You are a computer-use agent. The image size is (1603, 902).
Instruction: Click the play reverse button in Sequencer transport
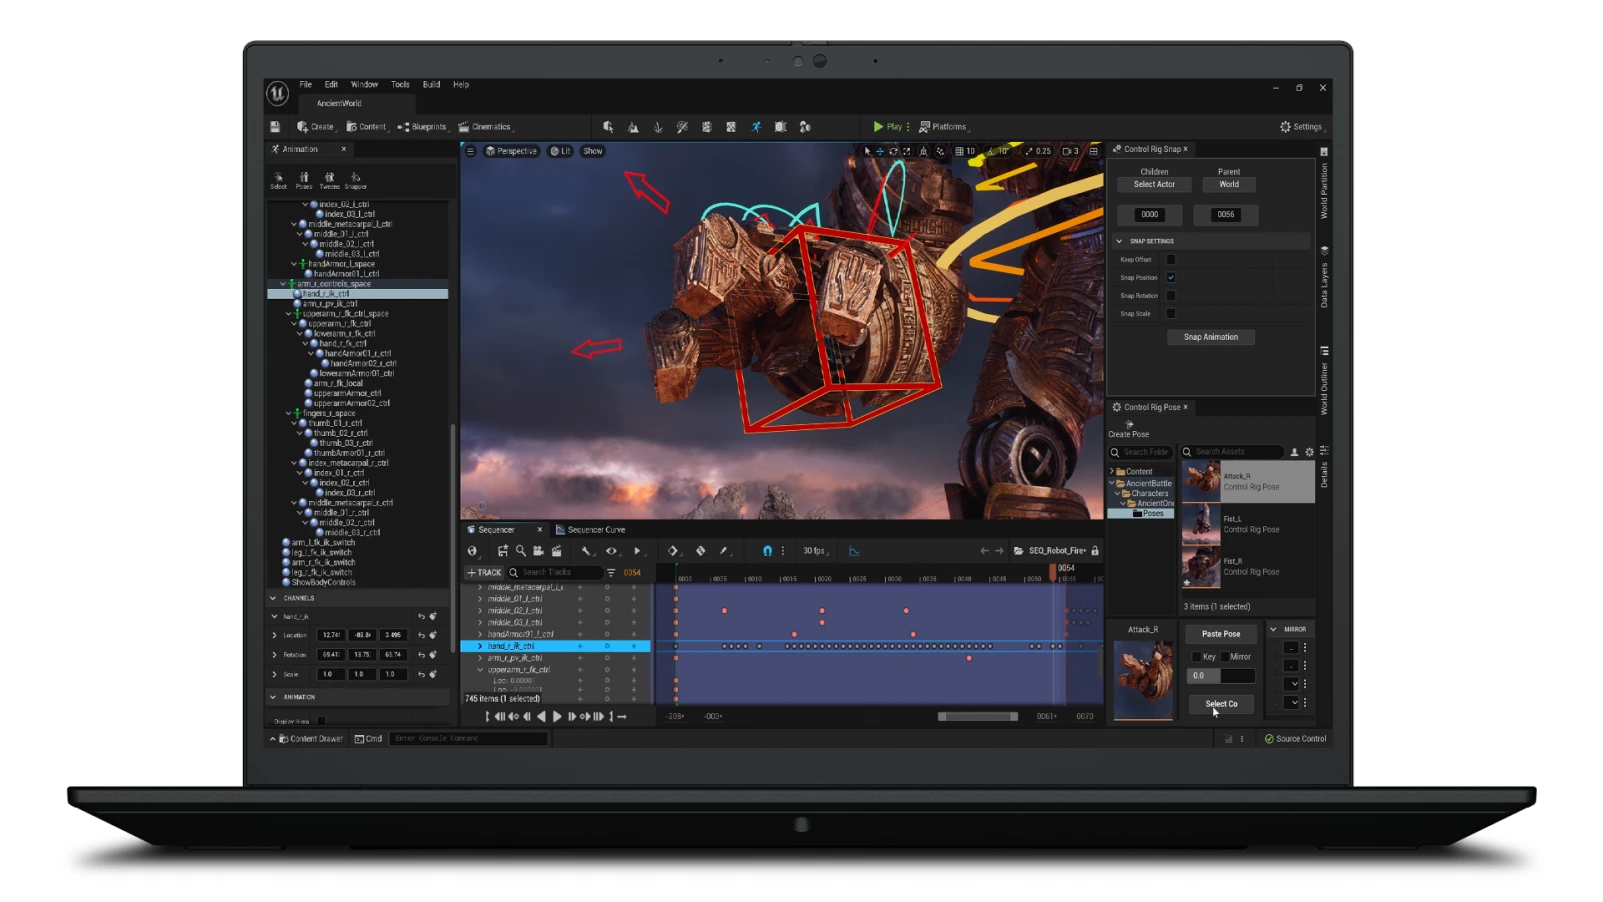tap(541, 717)
